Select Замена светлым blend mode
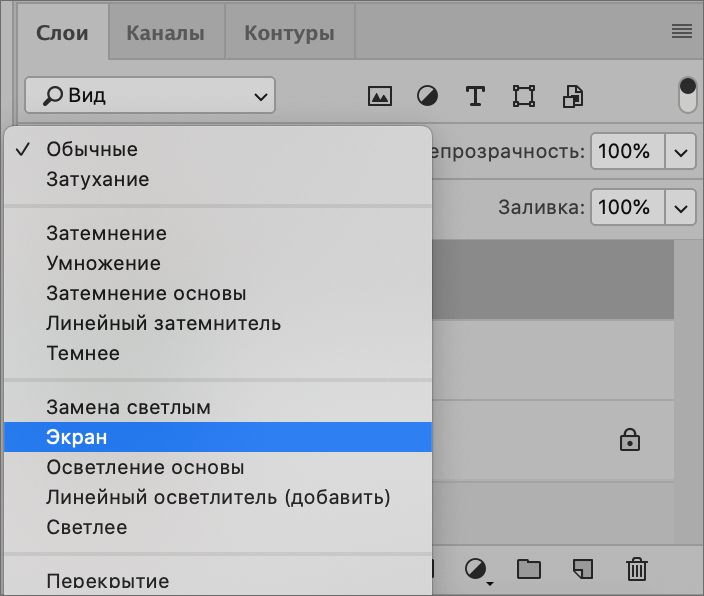This screenshot has height=596, width=704. [218, 407]
